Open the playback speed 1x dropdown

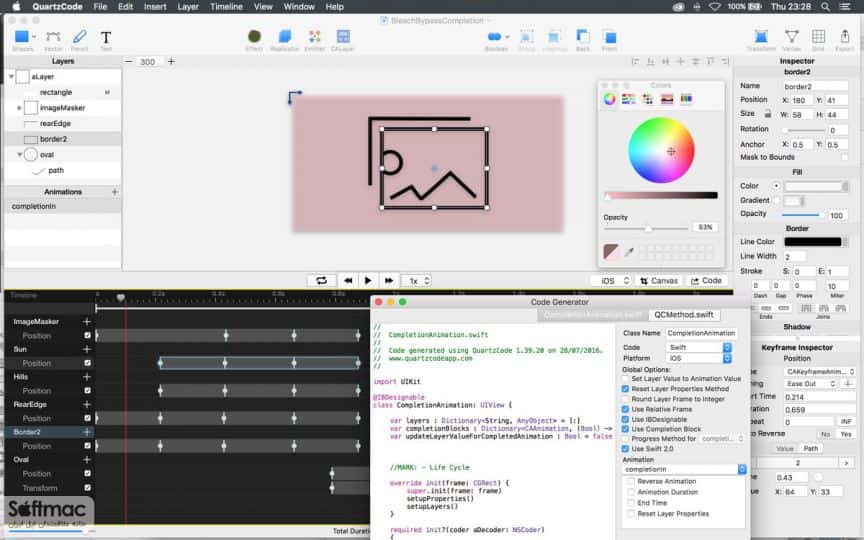pyautogui.click(x=417, y=281)
